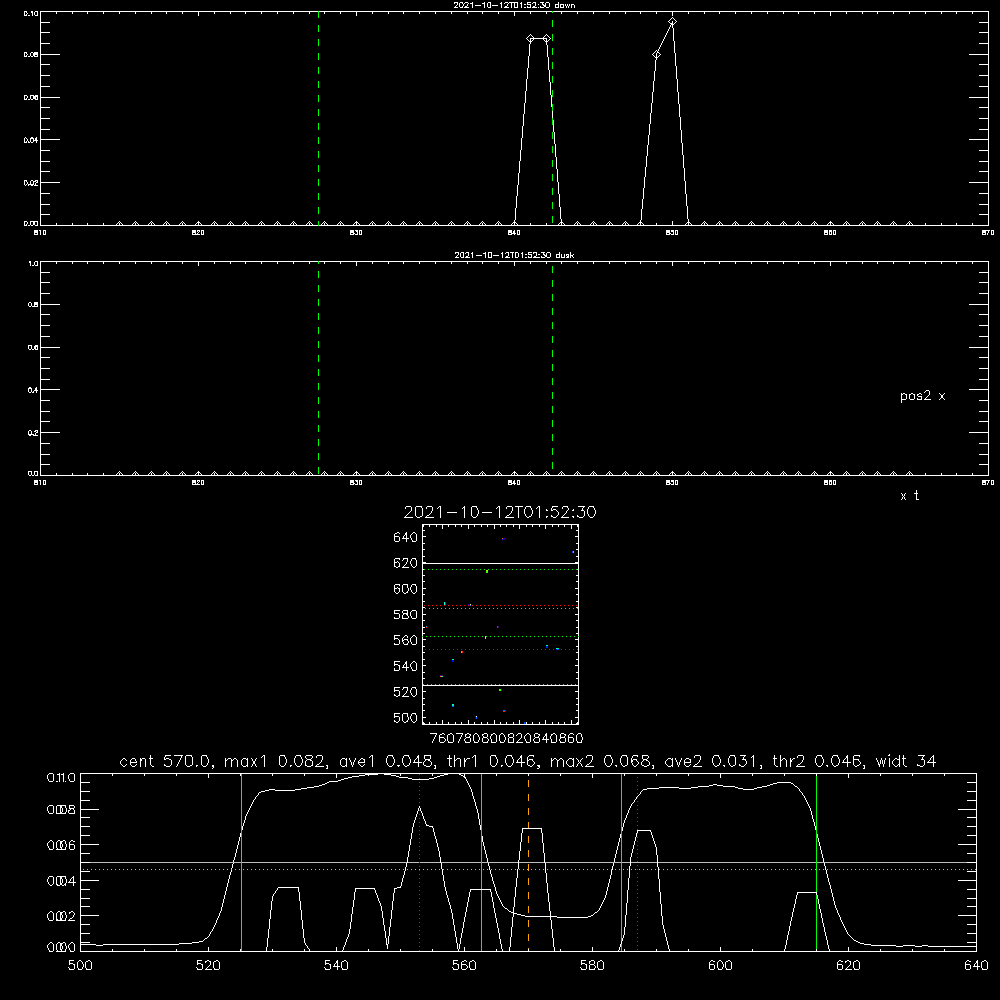The width and height of the screenshot is (1000, 1000).
Task: Click the dusk plot title '2021-10-12T01:52:30 dusk'
Action: tap(514, 255)
